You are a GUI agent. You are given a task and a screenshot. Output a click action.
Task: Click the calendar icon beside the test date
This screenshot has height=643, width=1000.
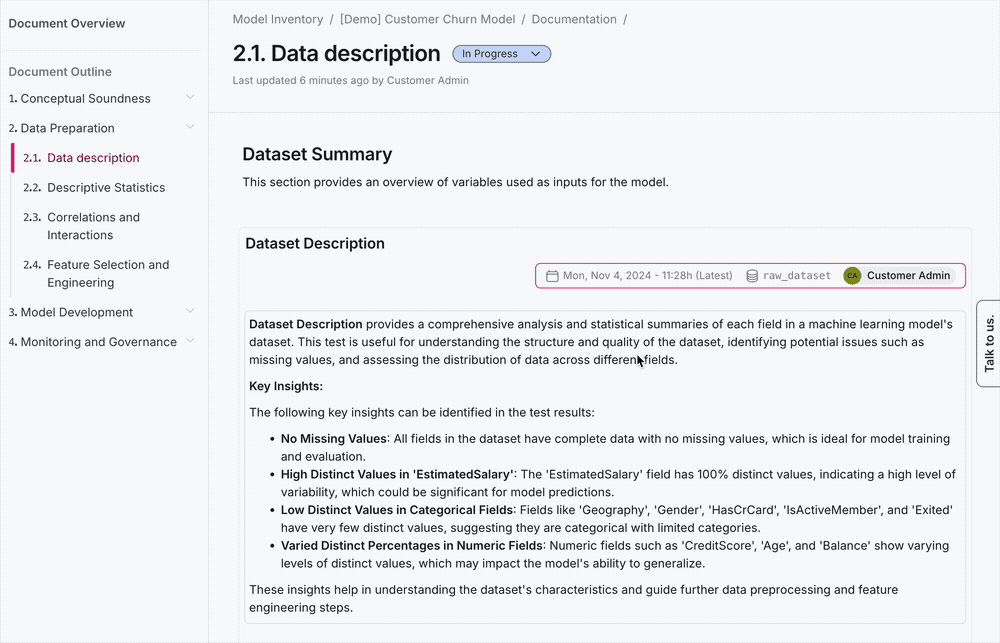click(552, 276)
